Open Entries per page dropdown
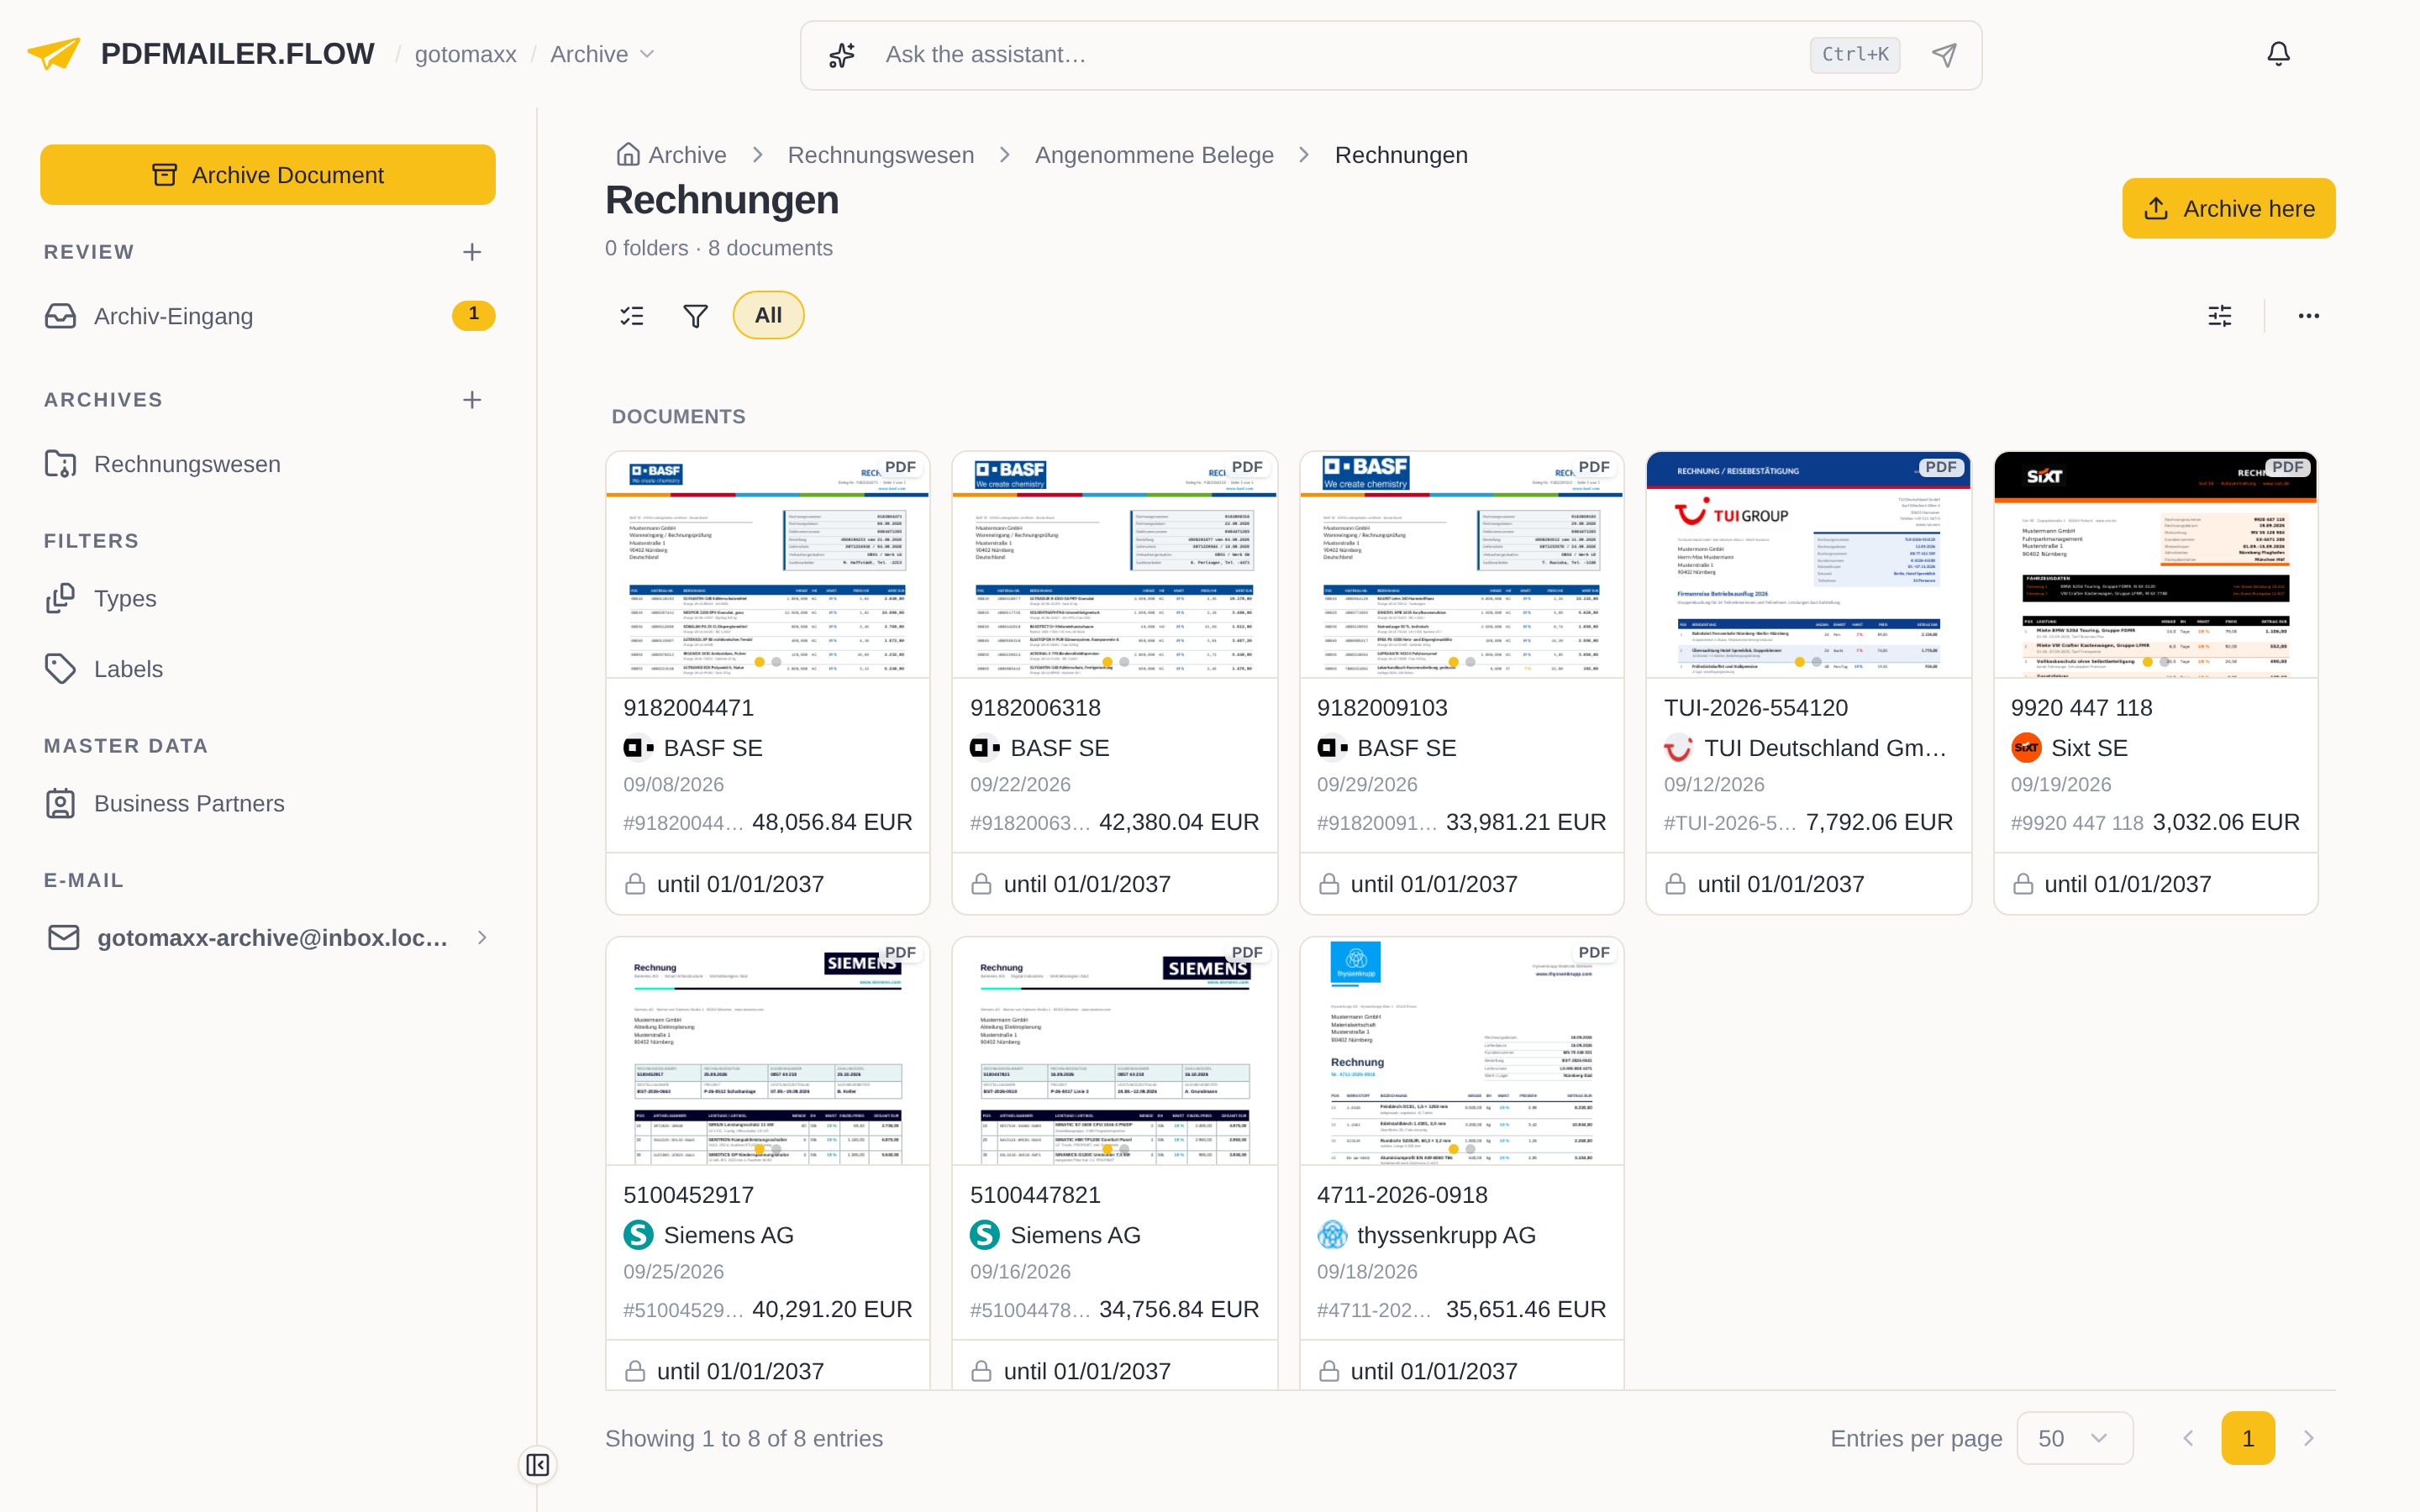The image size is (2420, 1512). point(2075,1438)
